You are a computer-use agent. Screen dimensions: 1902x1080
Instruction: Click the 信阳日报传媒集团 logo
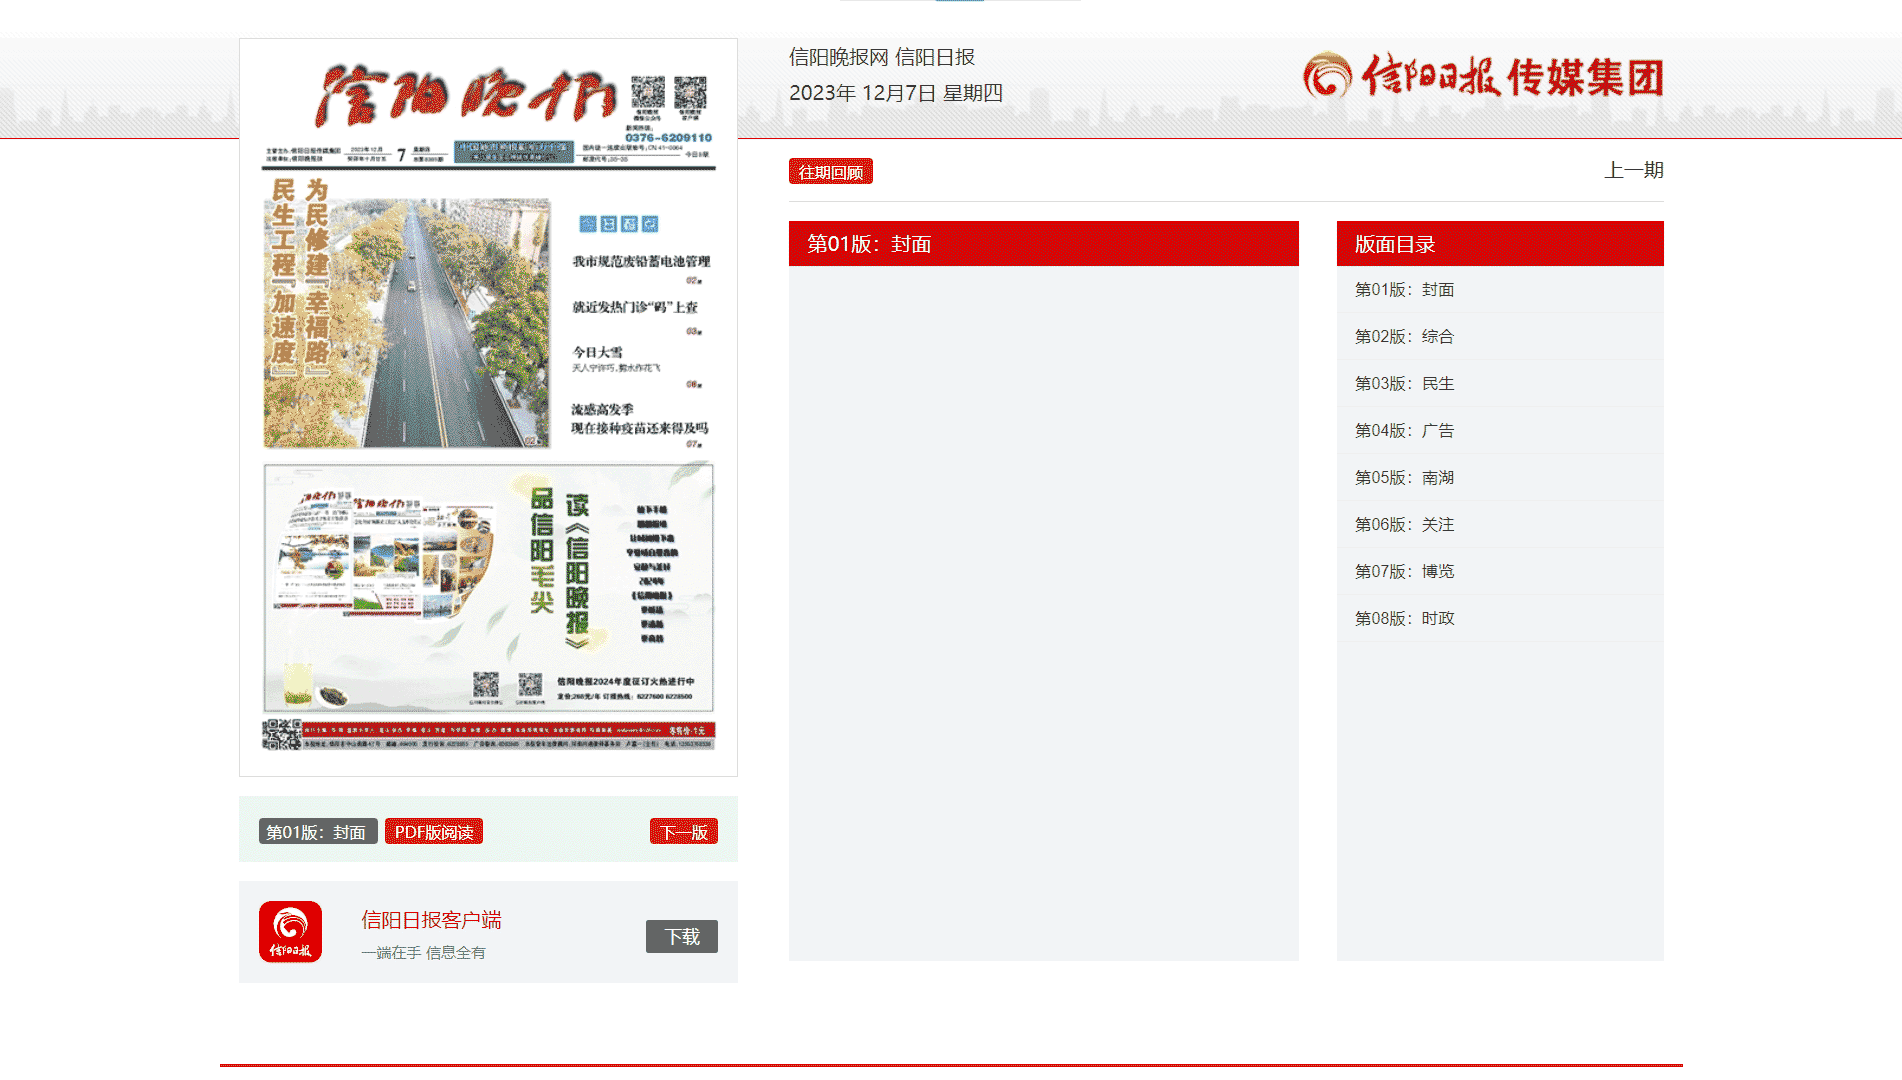1483,76
